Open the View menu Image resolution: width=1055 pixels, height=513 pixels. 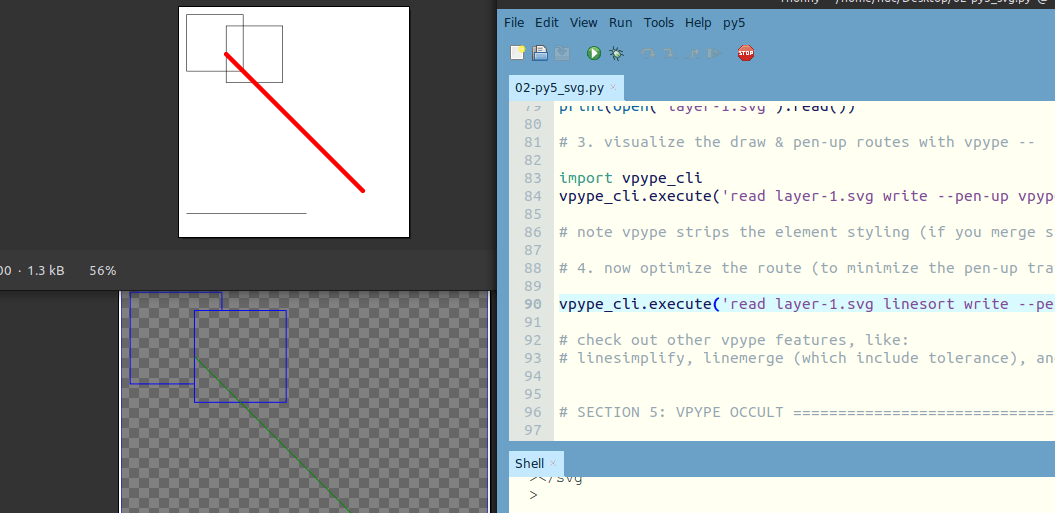[583, 22]
